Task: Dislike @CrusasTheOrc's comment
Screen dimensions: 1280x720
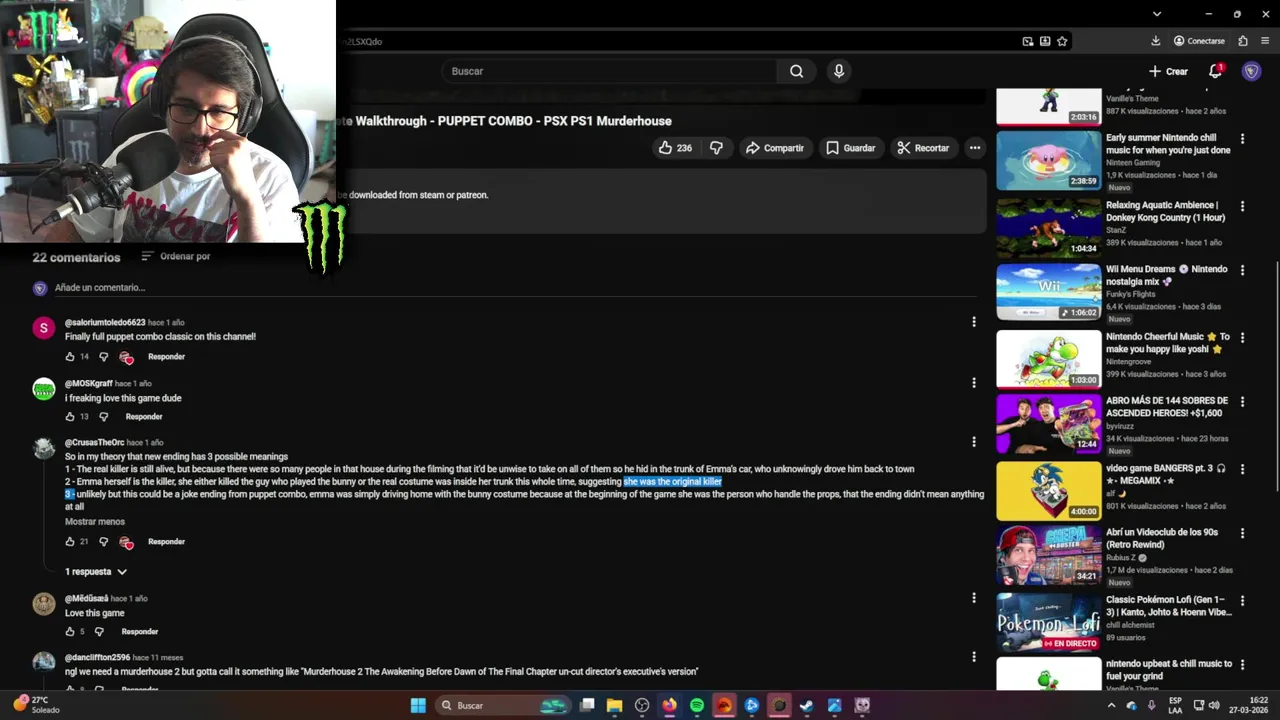Action: click(x=103, y=542)
